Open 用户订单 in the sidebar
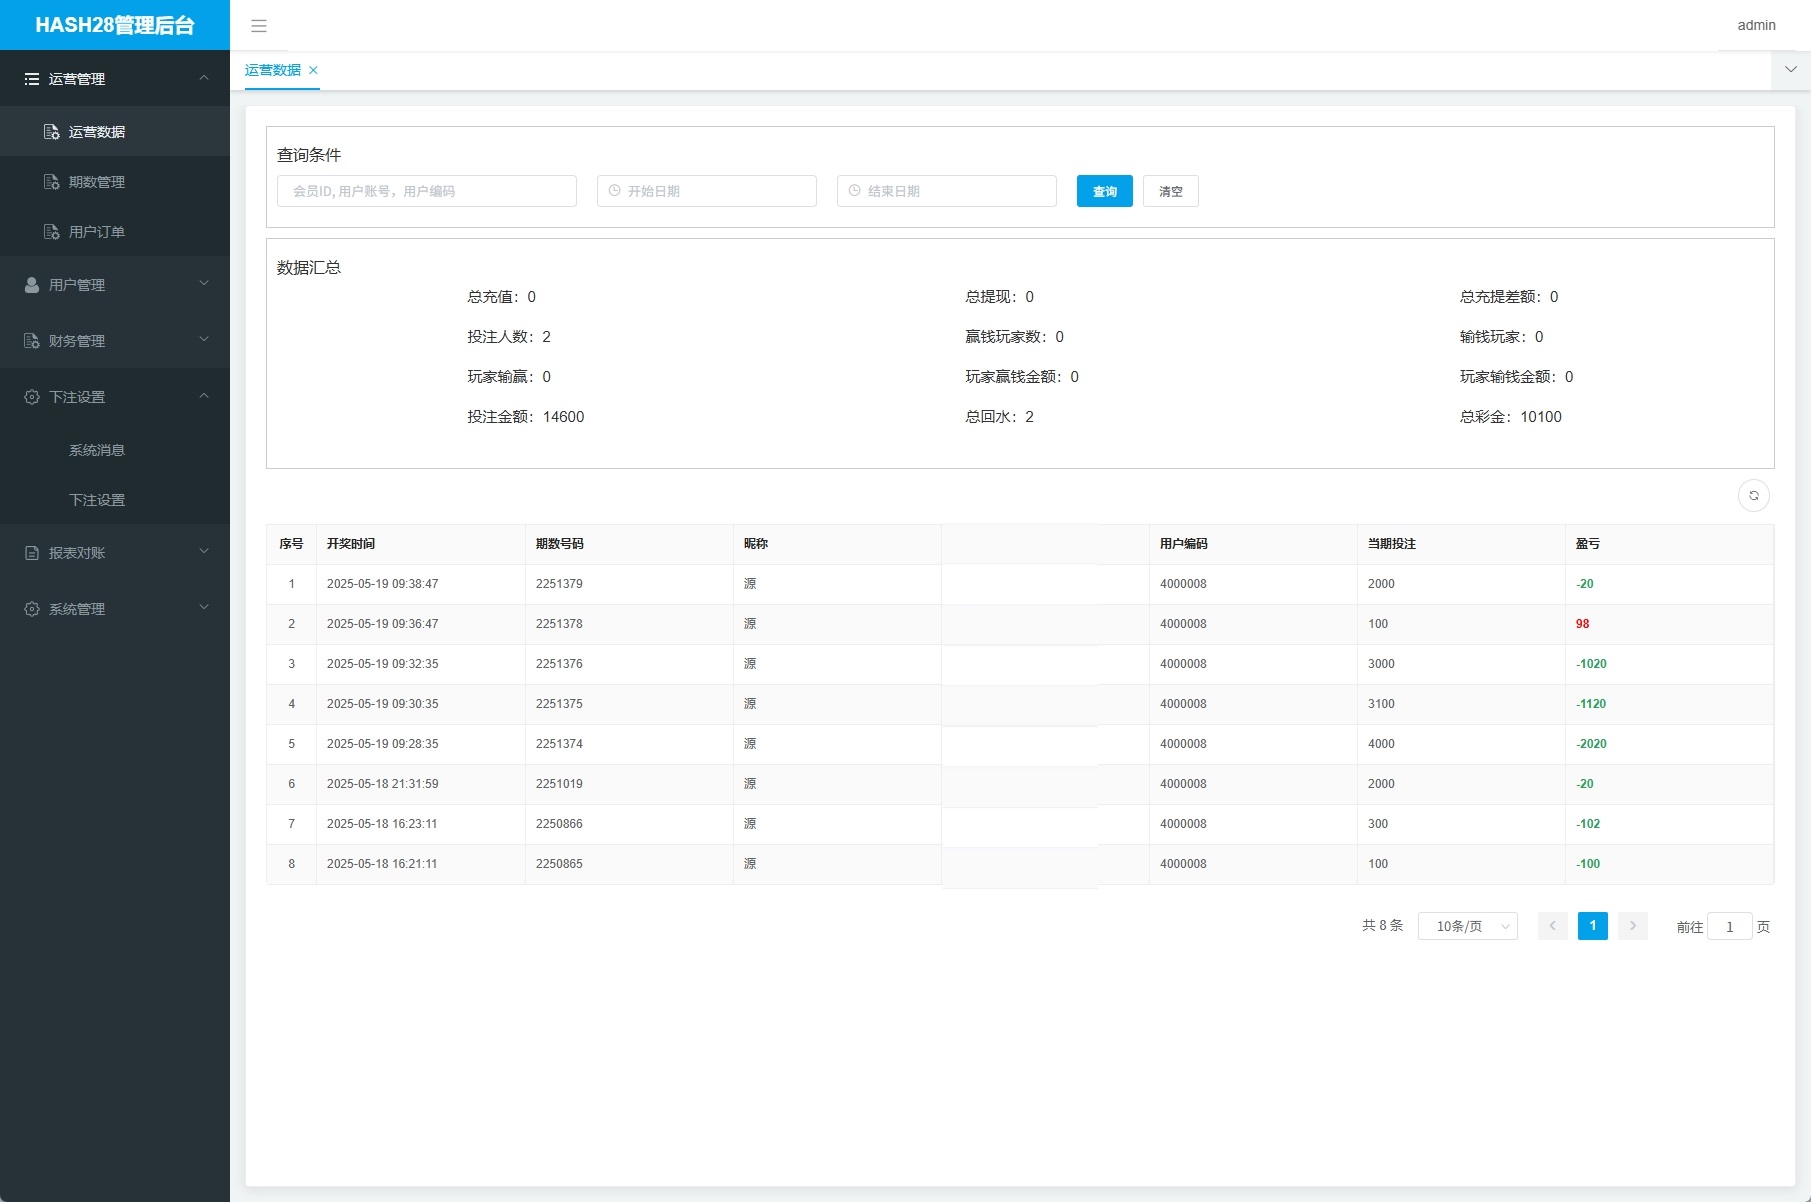This screenshot has height=1202, width=1811. (x=97, y=232)
